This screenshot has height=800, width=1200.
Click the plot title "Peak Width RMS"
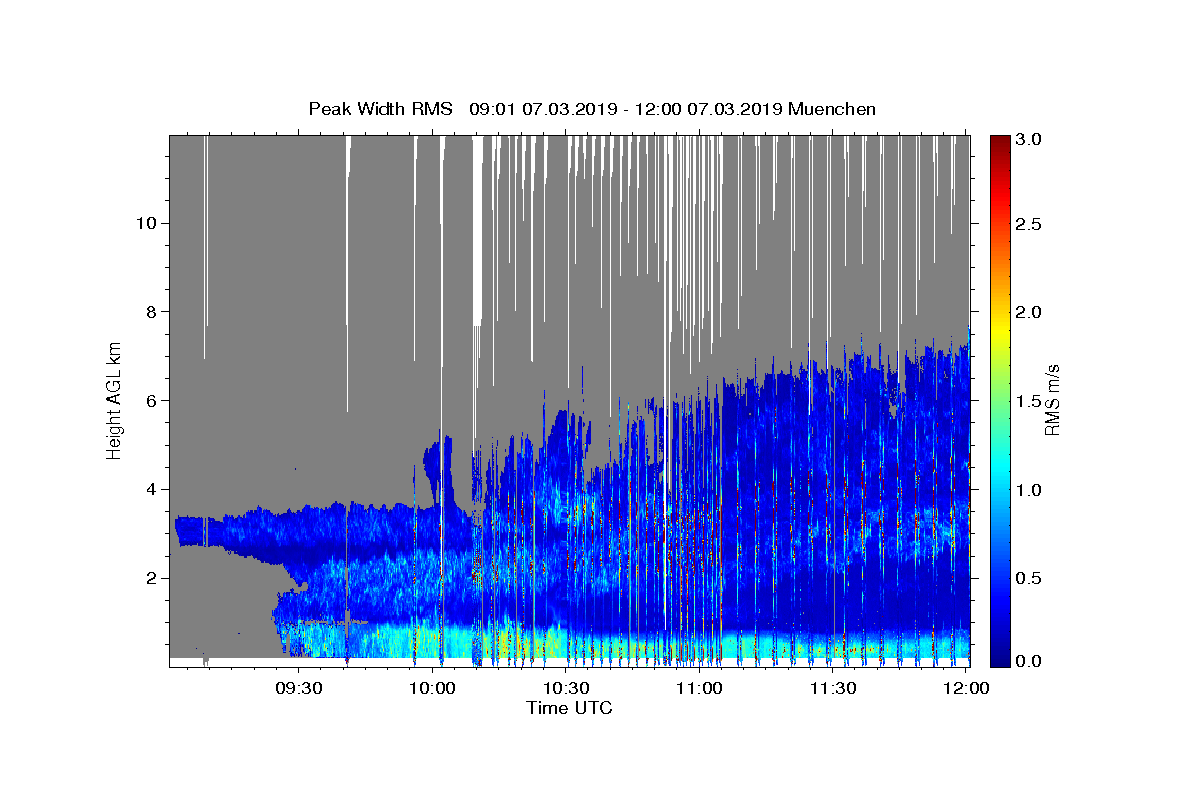tap(380, 109)
